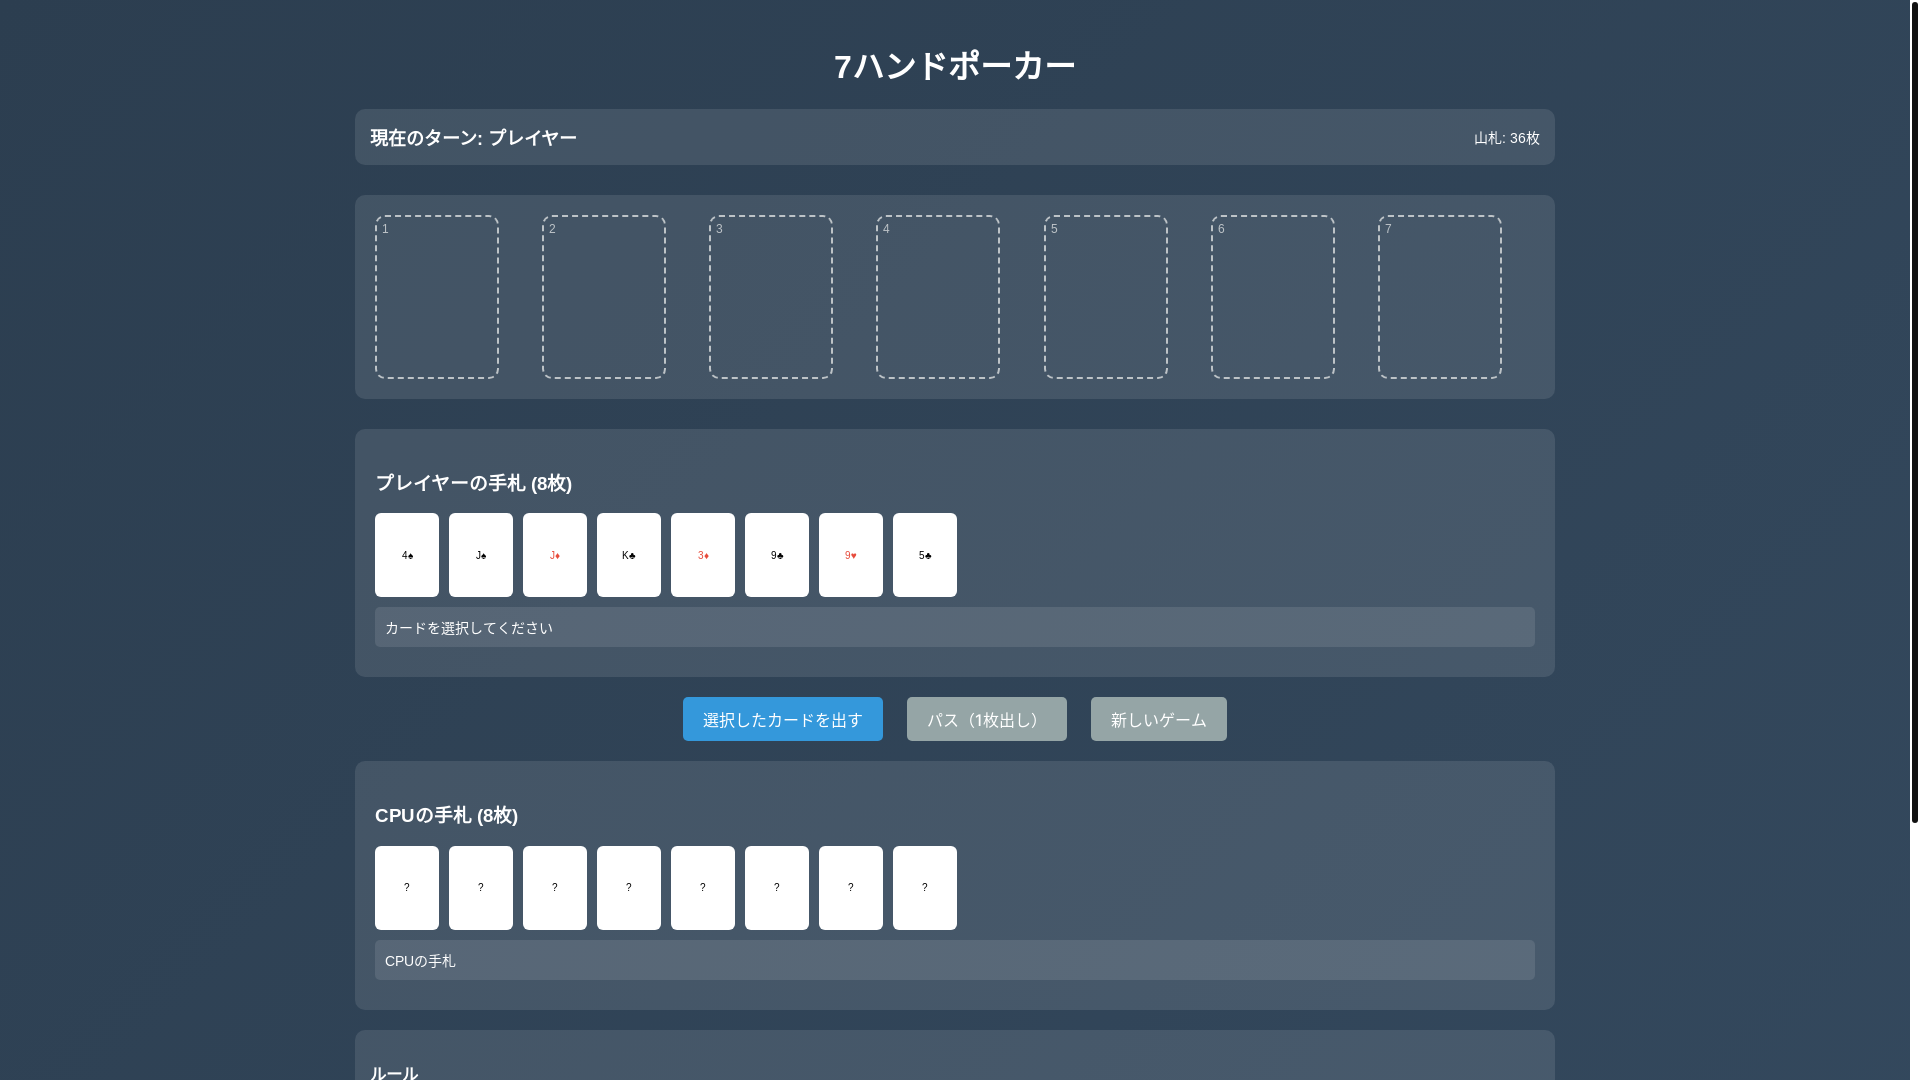
Task: Click the ルール section heading
Action: click(394, 1072)
